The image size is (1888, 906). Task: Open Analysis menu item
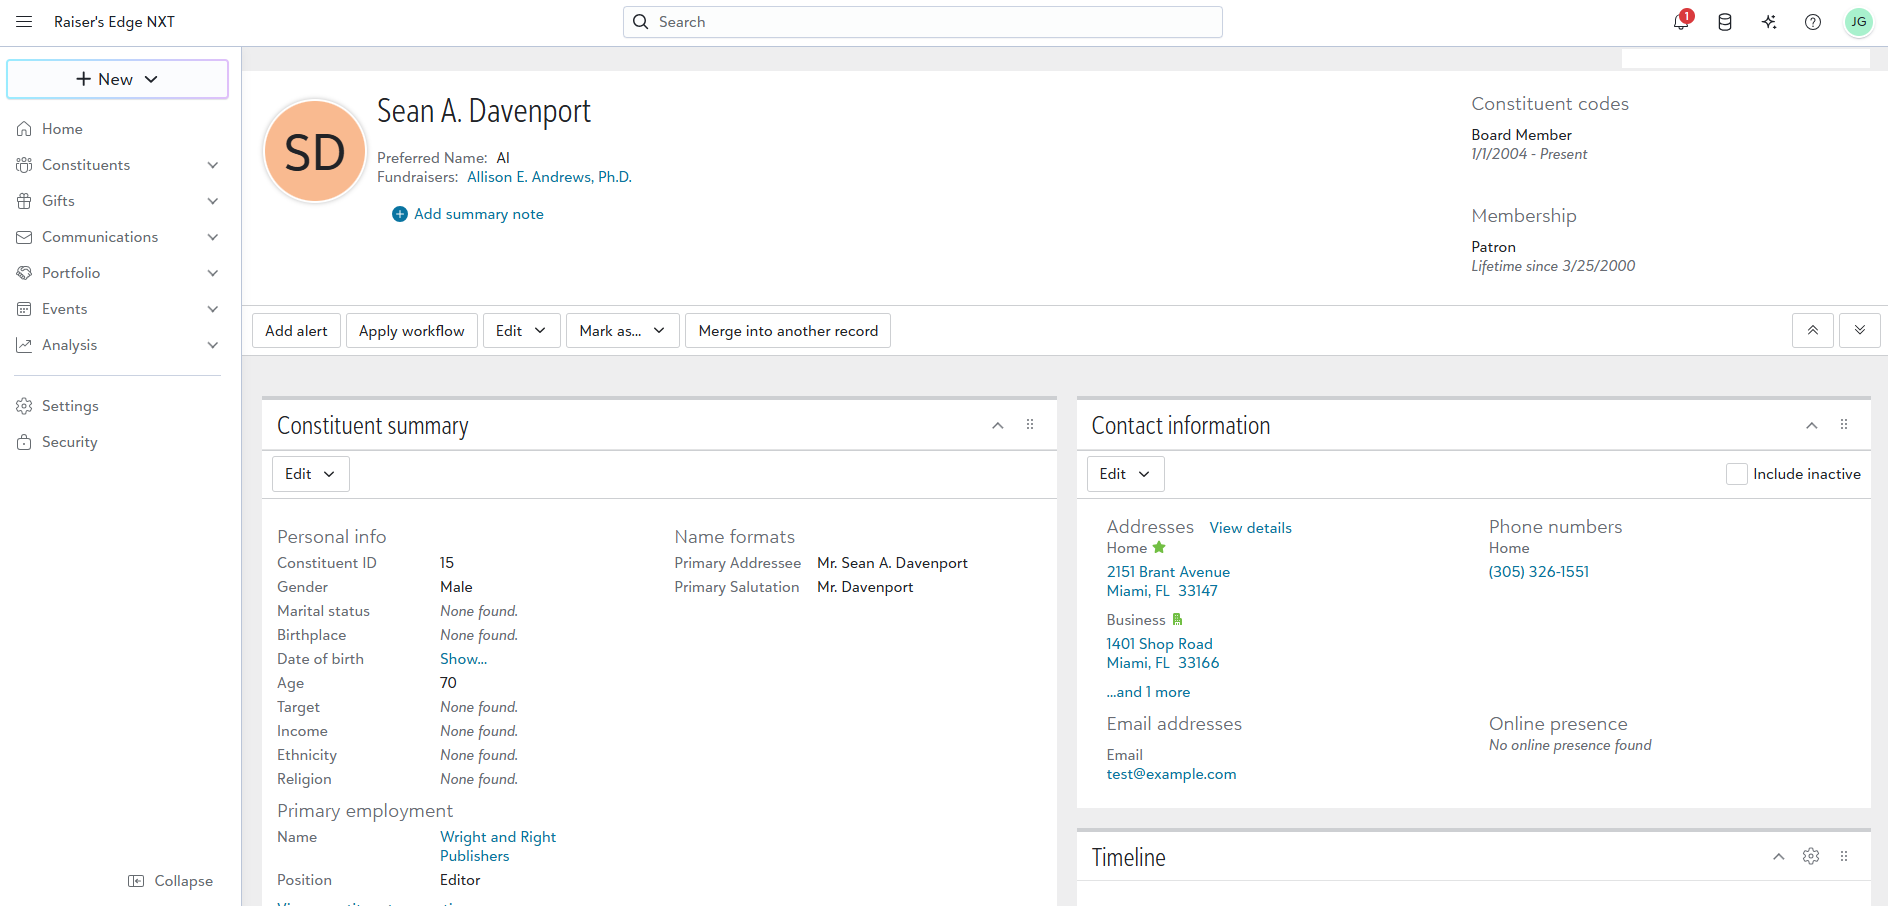[x=70, y=345]
